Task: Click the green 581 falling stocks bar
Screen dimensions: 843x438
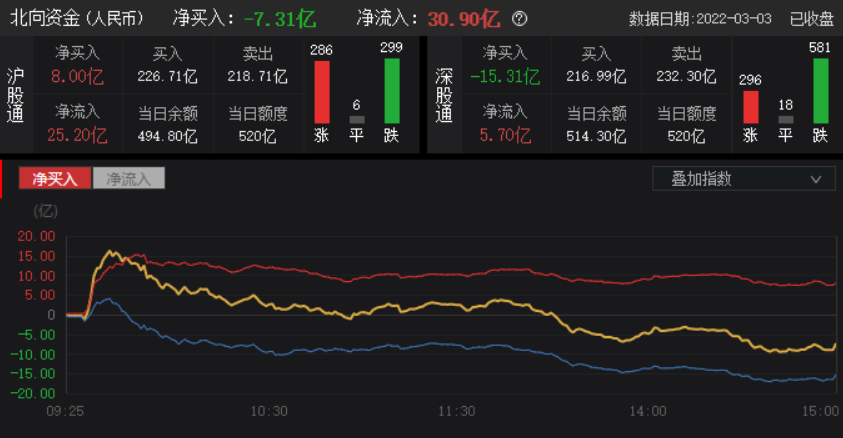Action: point(820,91)
